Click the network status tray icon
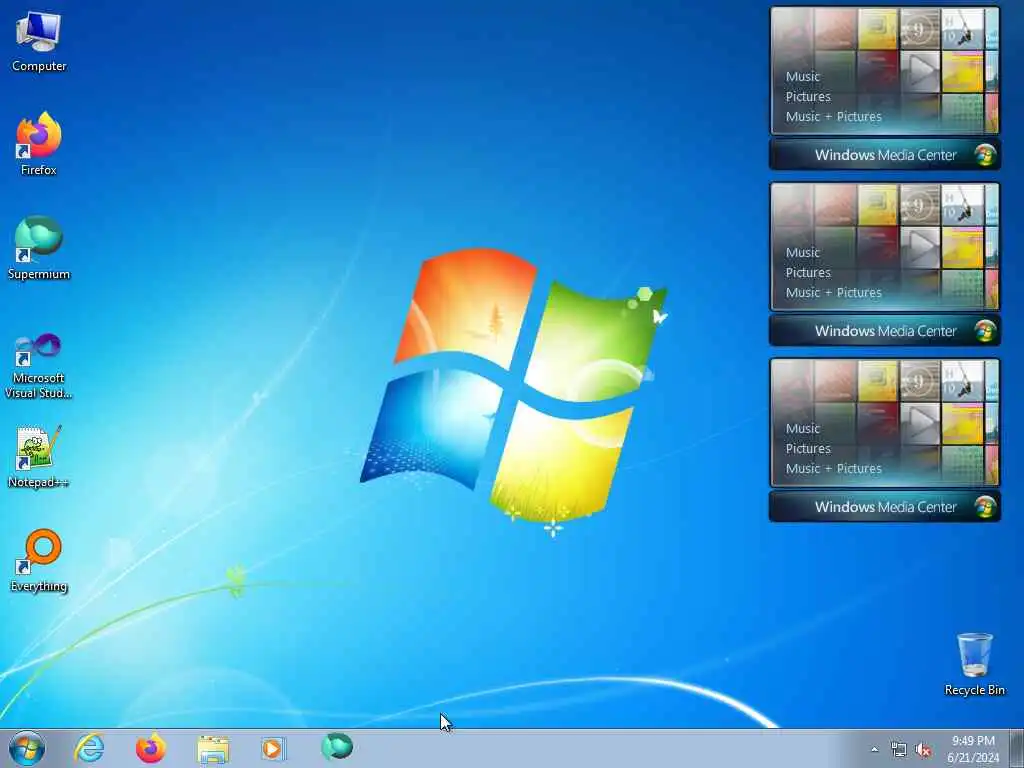This screenshot has width=1024, height=768. click(x=899, y=750)
